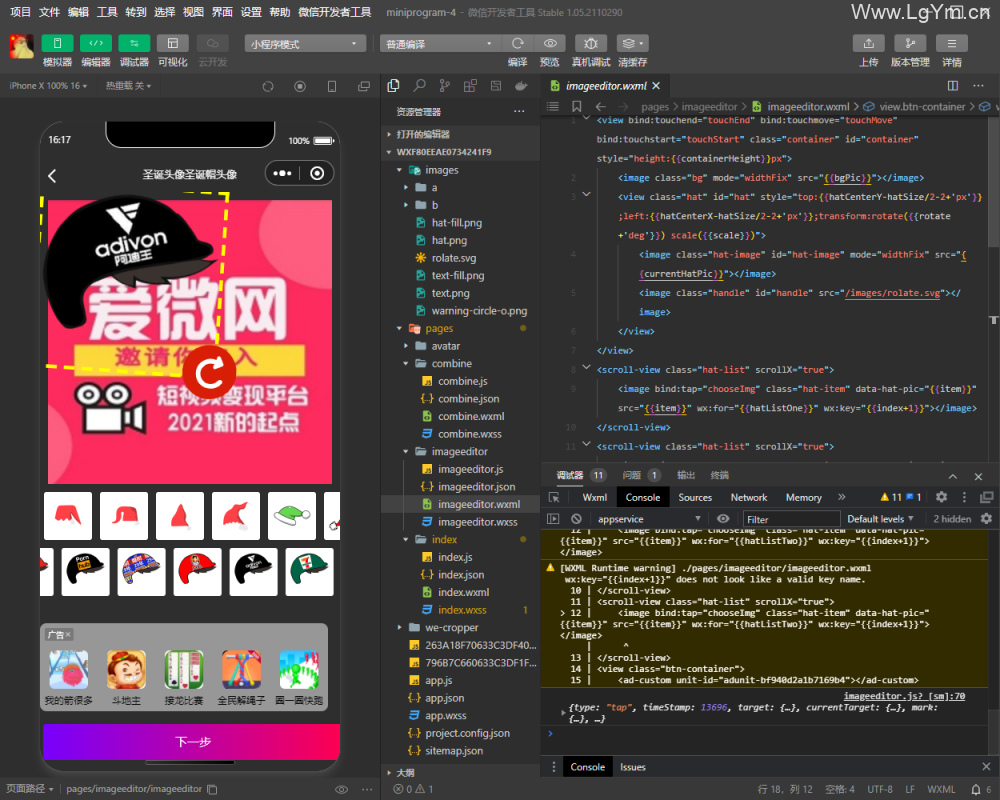Open index.wxss file

point(462,610)
